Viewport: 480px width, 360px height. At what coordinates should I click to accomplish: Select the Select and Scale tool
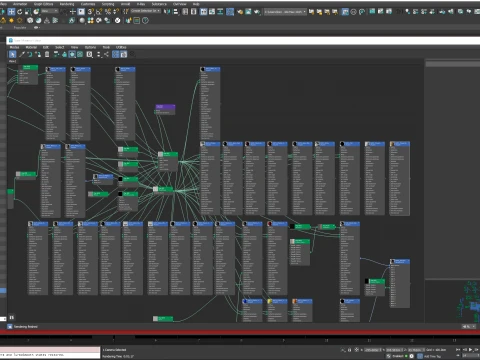pos(28,12)
